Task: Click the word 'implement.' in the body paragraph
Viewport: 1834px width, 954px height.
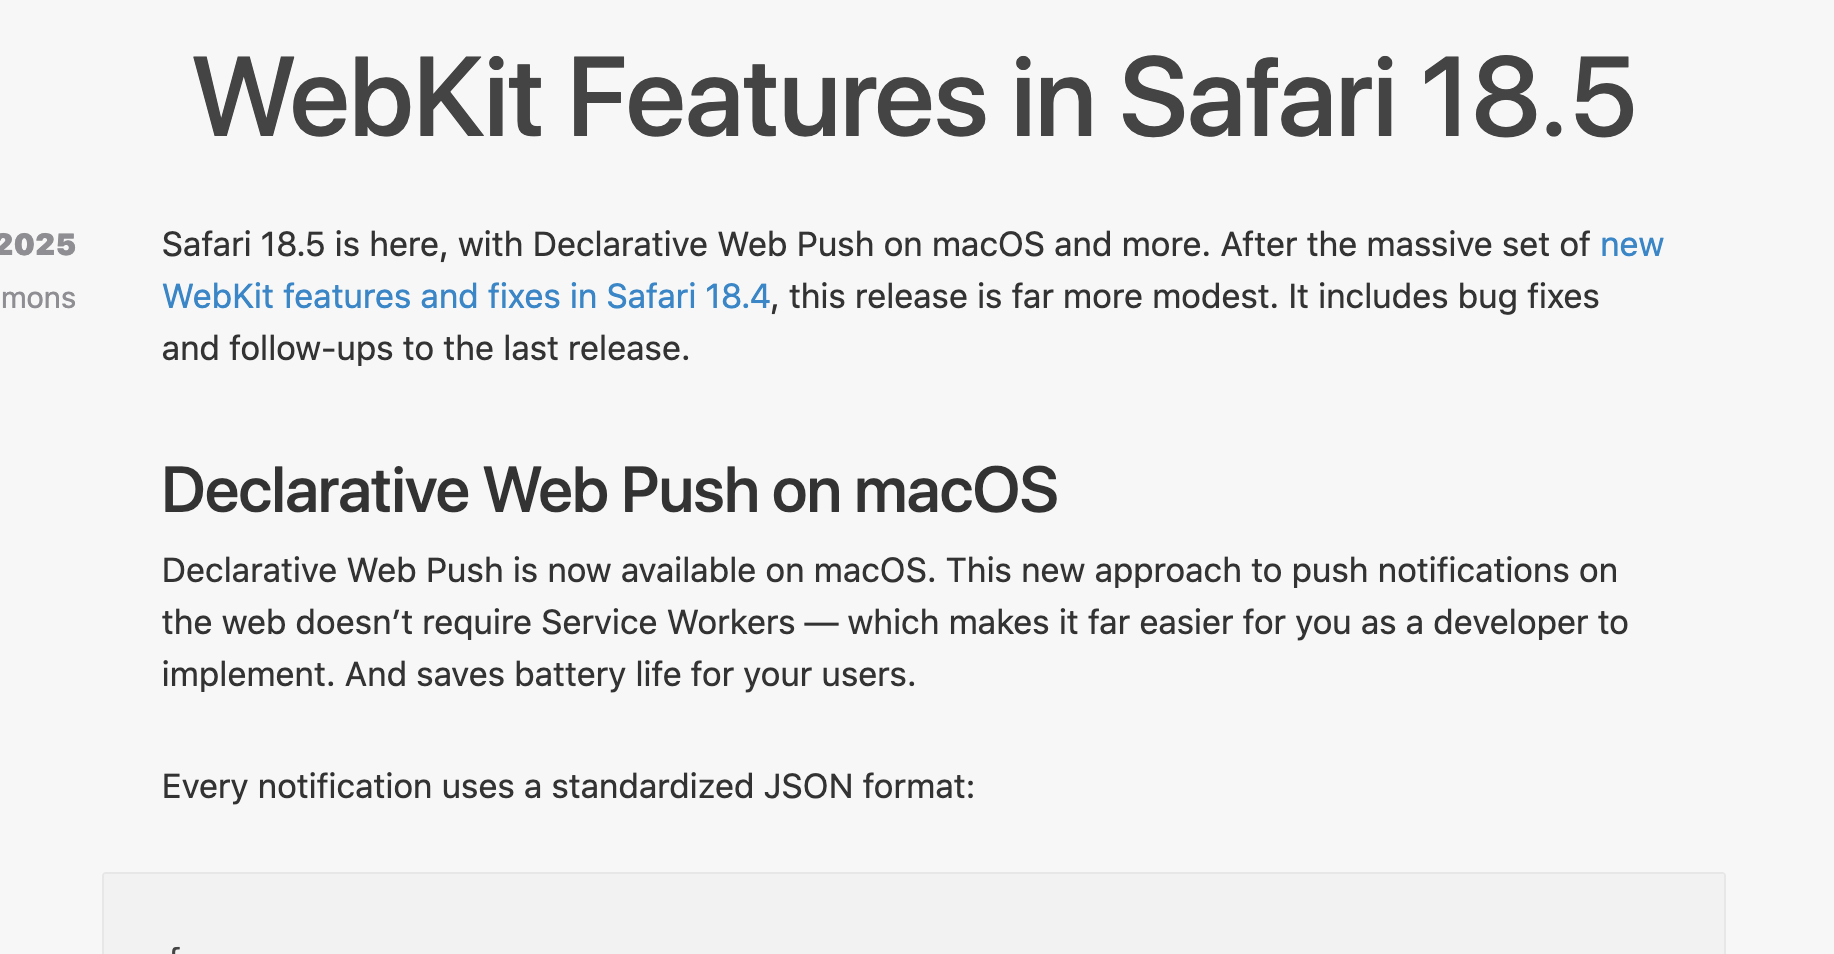Action: pos(248,675)
